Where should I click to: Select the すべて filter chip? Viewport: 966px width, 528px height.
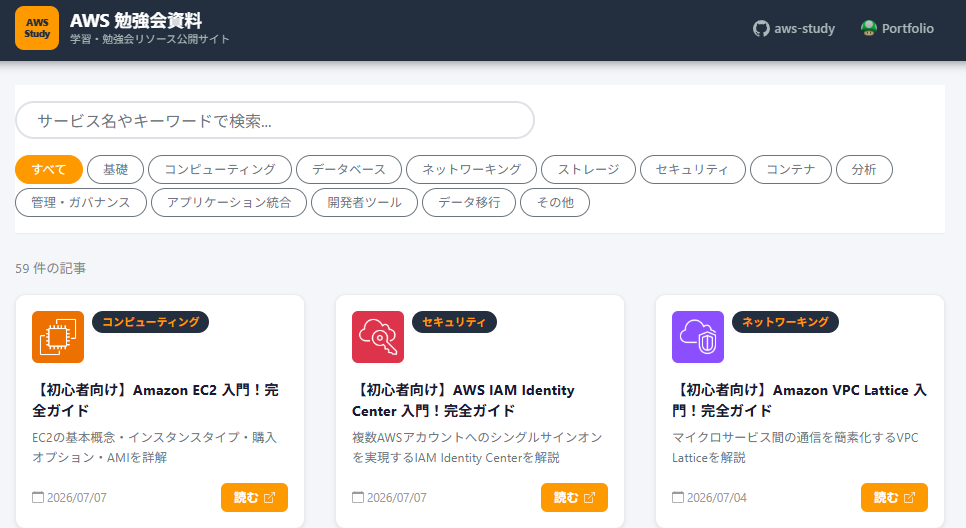point(49,169)
